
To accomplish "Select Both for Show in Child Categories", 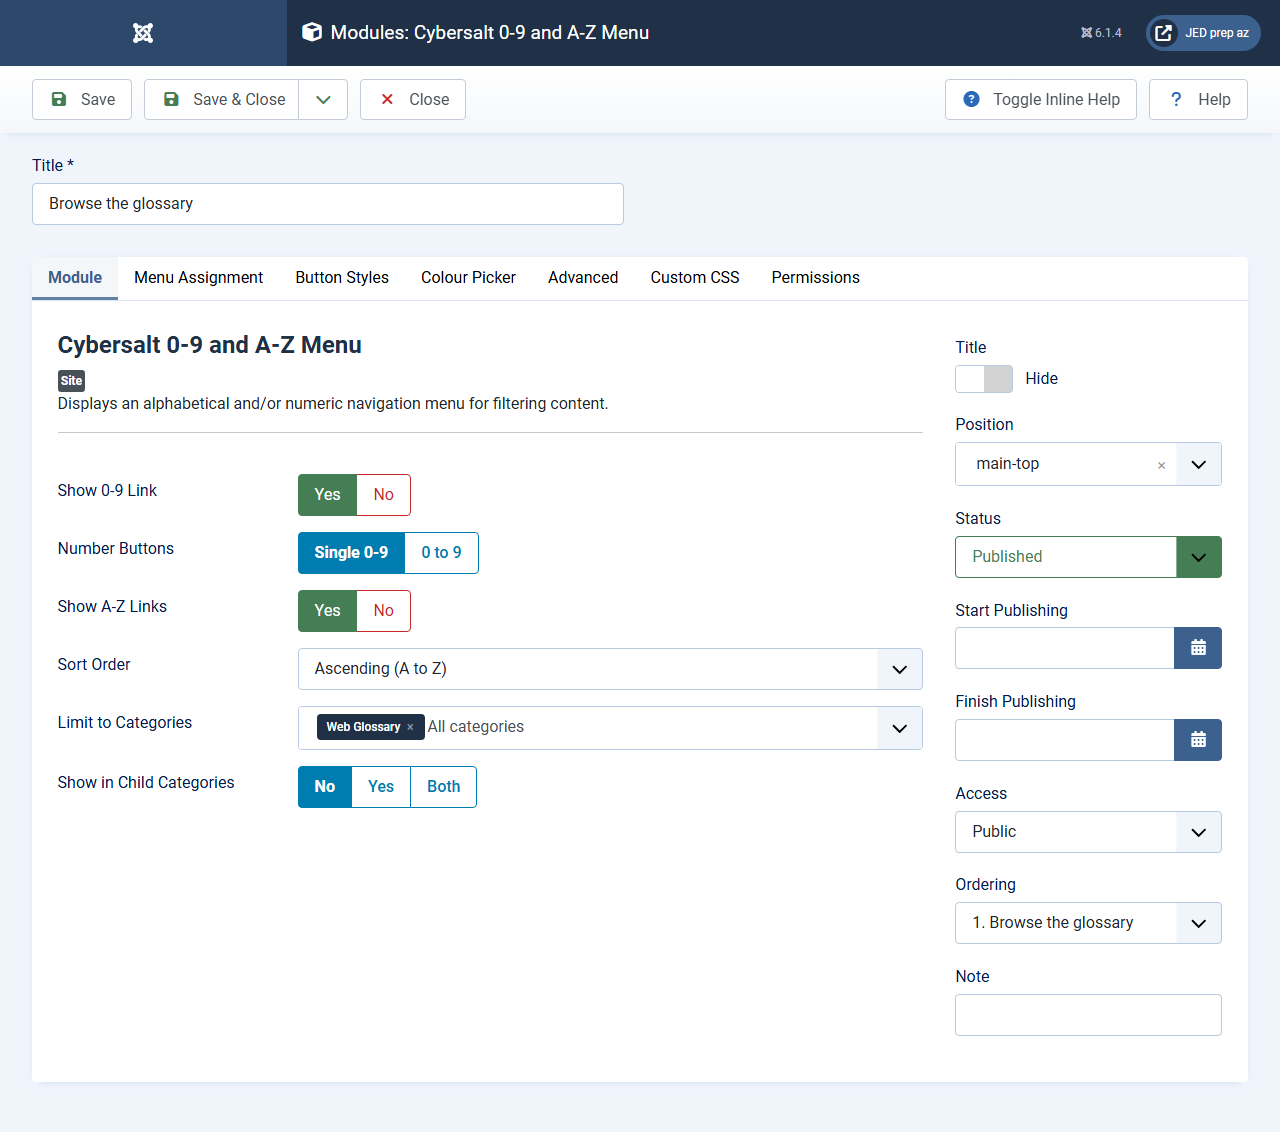I will click(444, 787).
